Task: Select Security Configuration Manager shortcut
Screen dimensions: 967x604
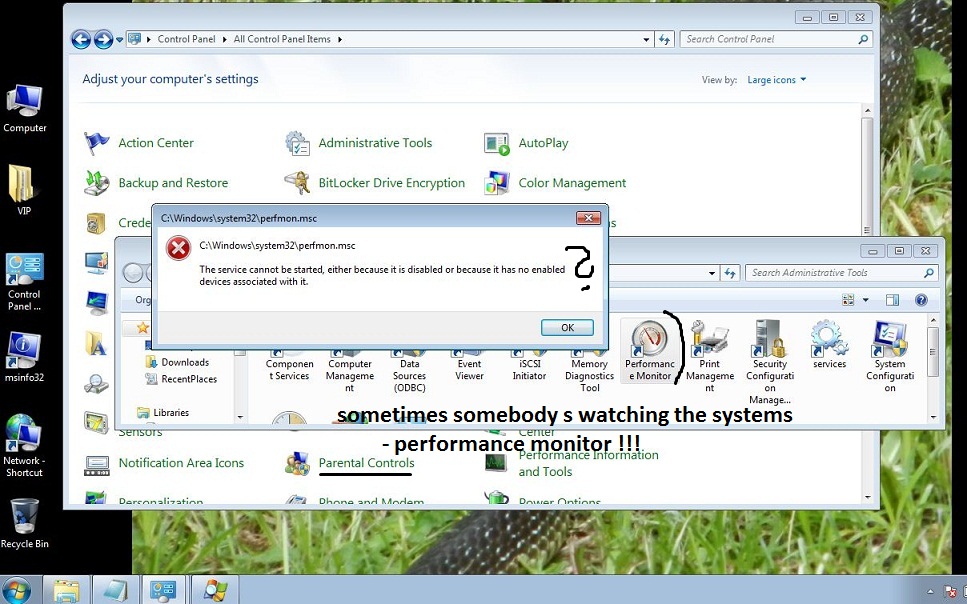Action: pyautogui.click(x=770, y=362)
